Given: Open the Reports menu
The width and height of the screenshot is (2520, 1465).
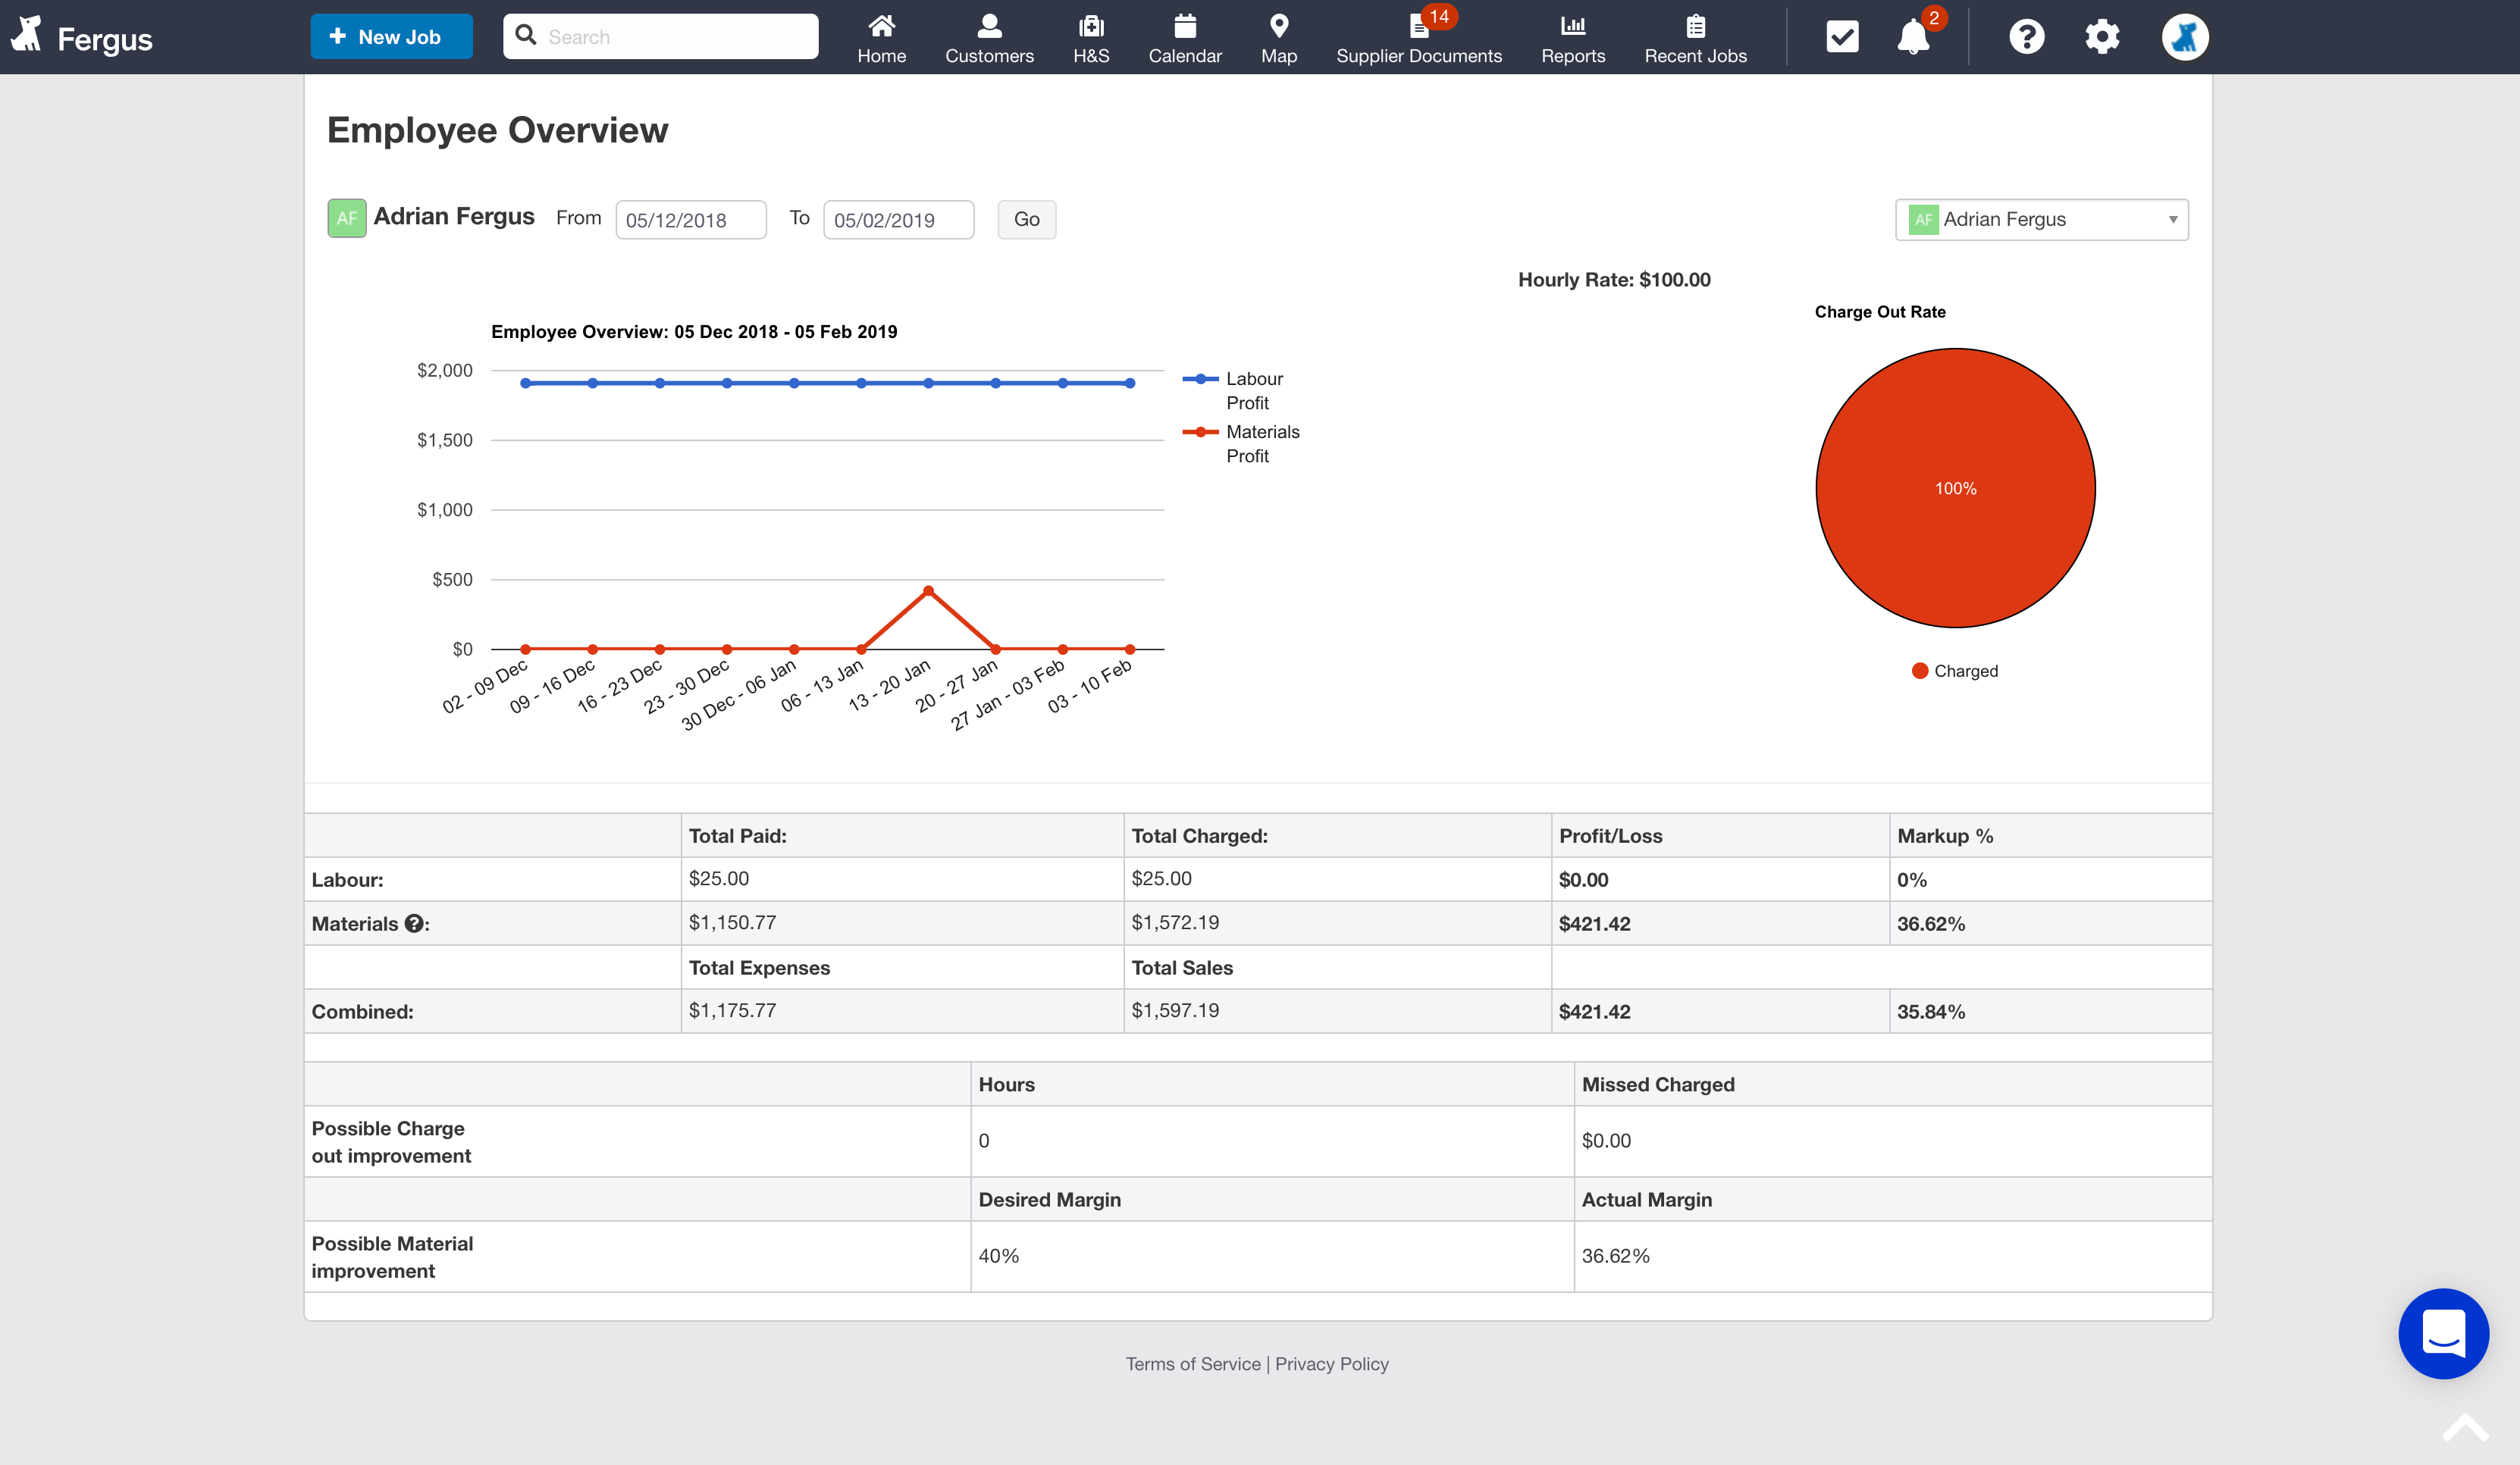Looking at the screenshot, I should [x=1573, y=38].
